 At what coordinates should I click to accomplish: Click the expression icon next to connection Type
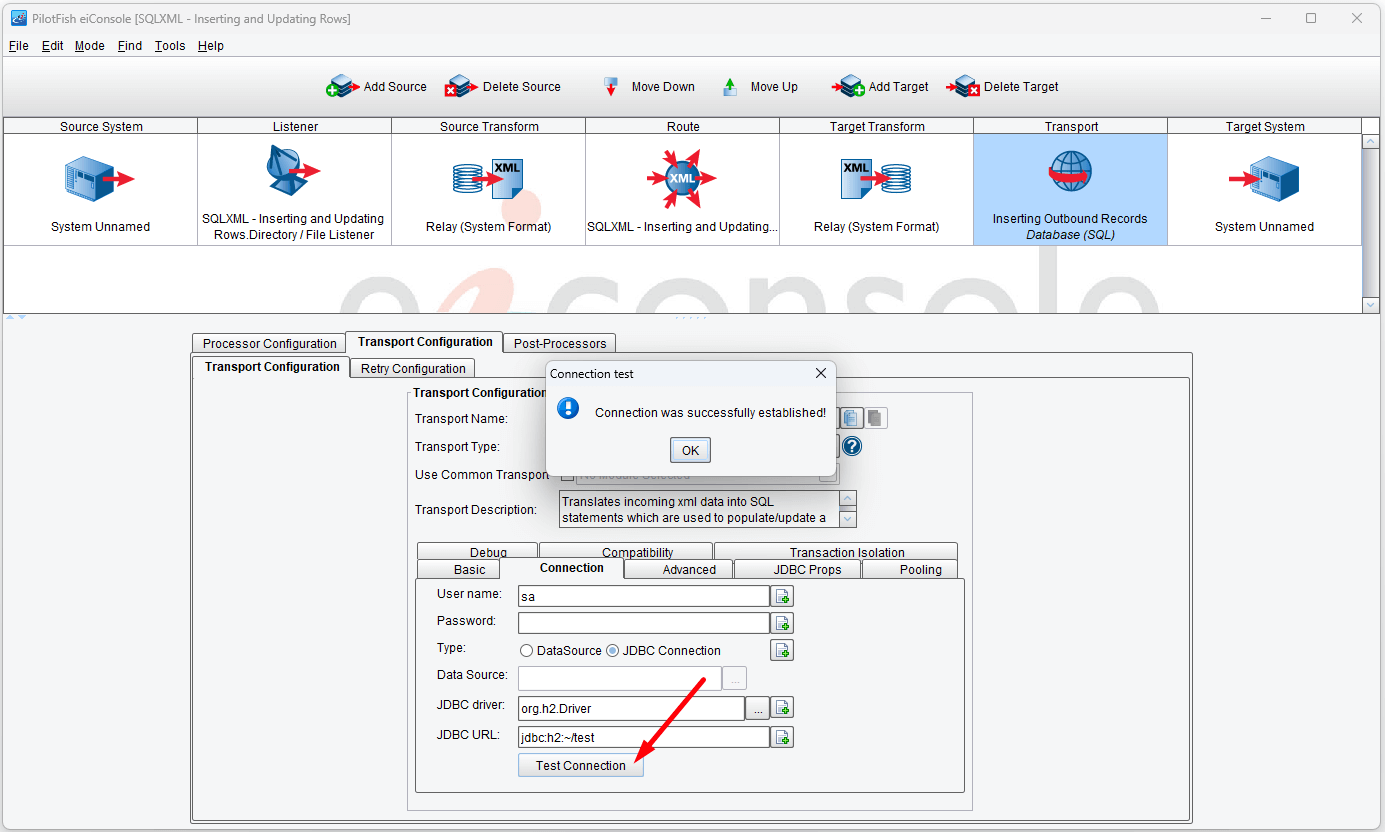tap(782, 650)
